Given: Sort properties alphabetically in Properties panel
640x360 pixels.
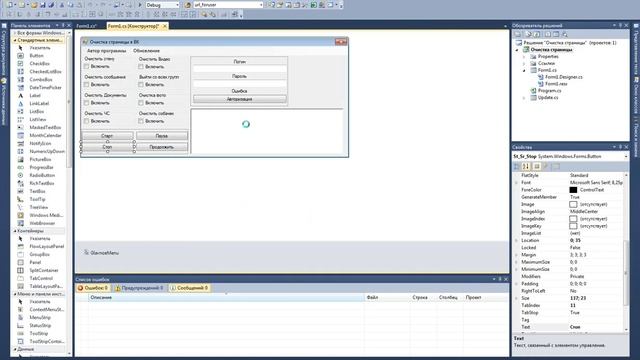Looking at the screenshot, I should point(526,166).
